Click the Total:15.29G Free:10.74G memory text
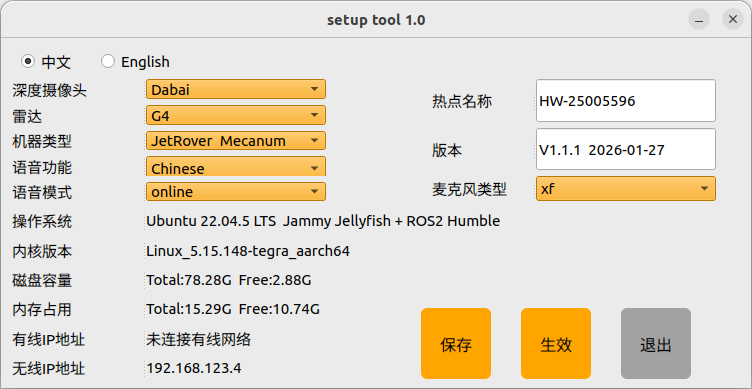 click(233, 309)
